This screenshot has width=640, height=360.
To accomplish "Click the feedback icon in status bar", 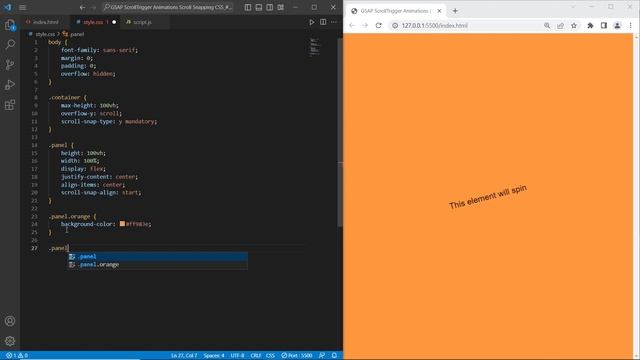I will (x=322, y=356).
